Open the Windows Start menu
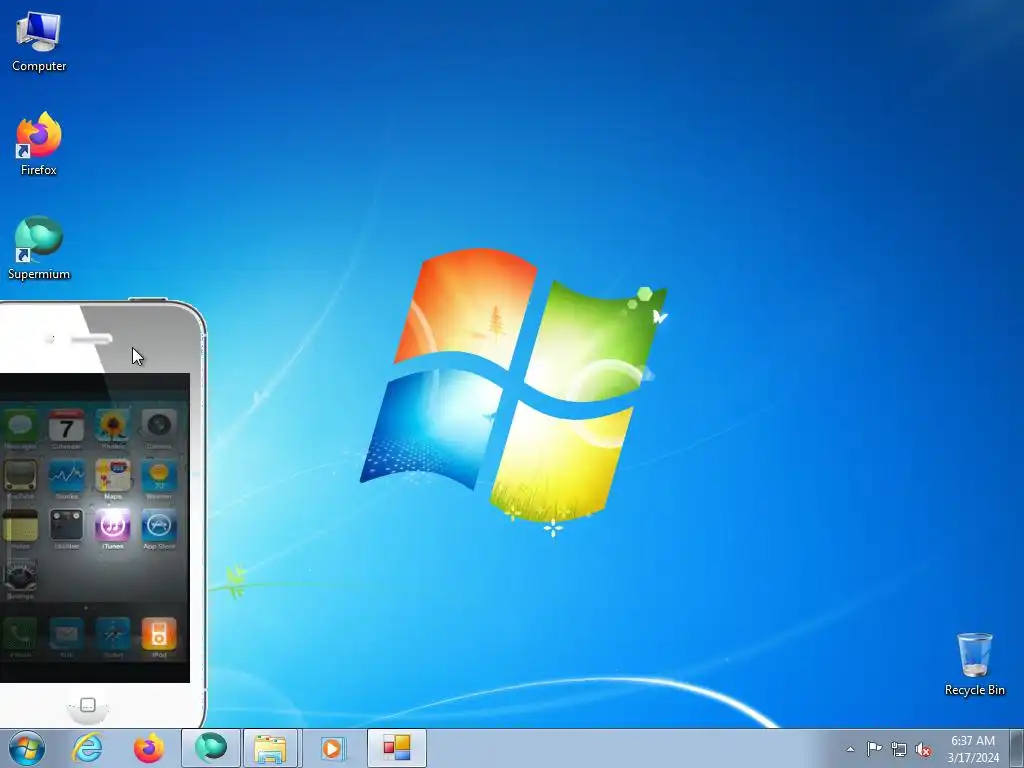This screenshot has width=1024, height=768. [x=27, y=748]
